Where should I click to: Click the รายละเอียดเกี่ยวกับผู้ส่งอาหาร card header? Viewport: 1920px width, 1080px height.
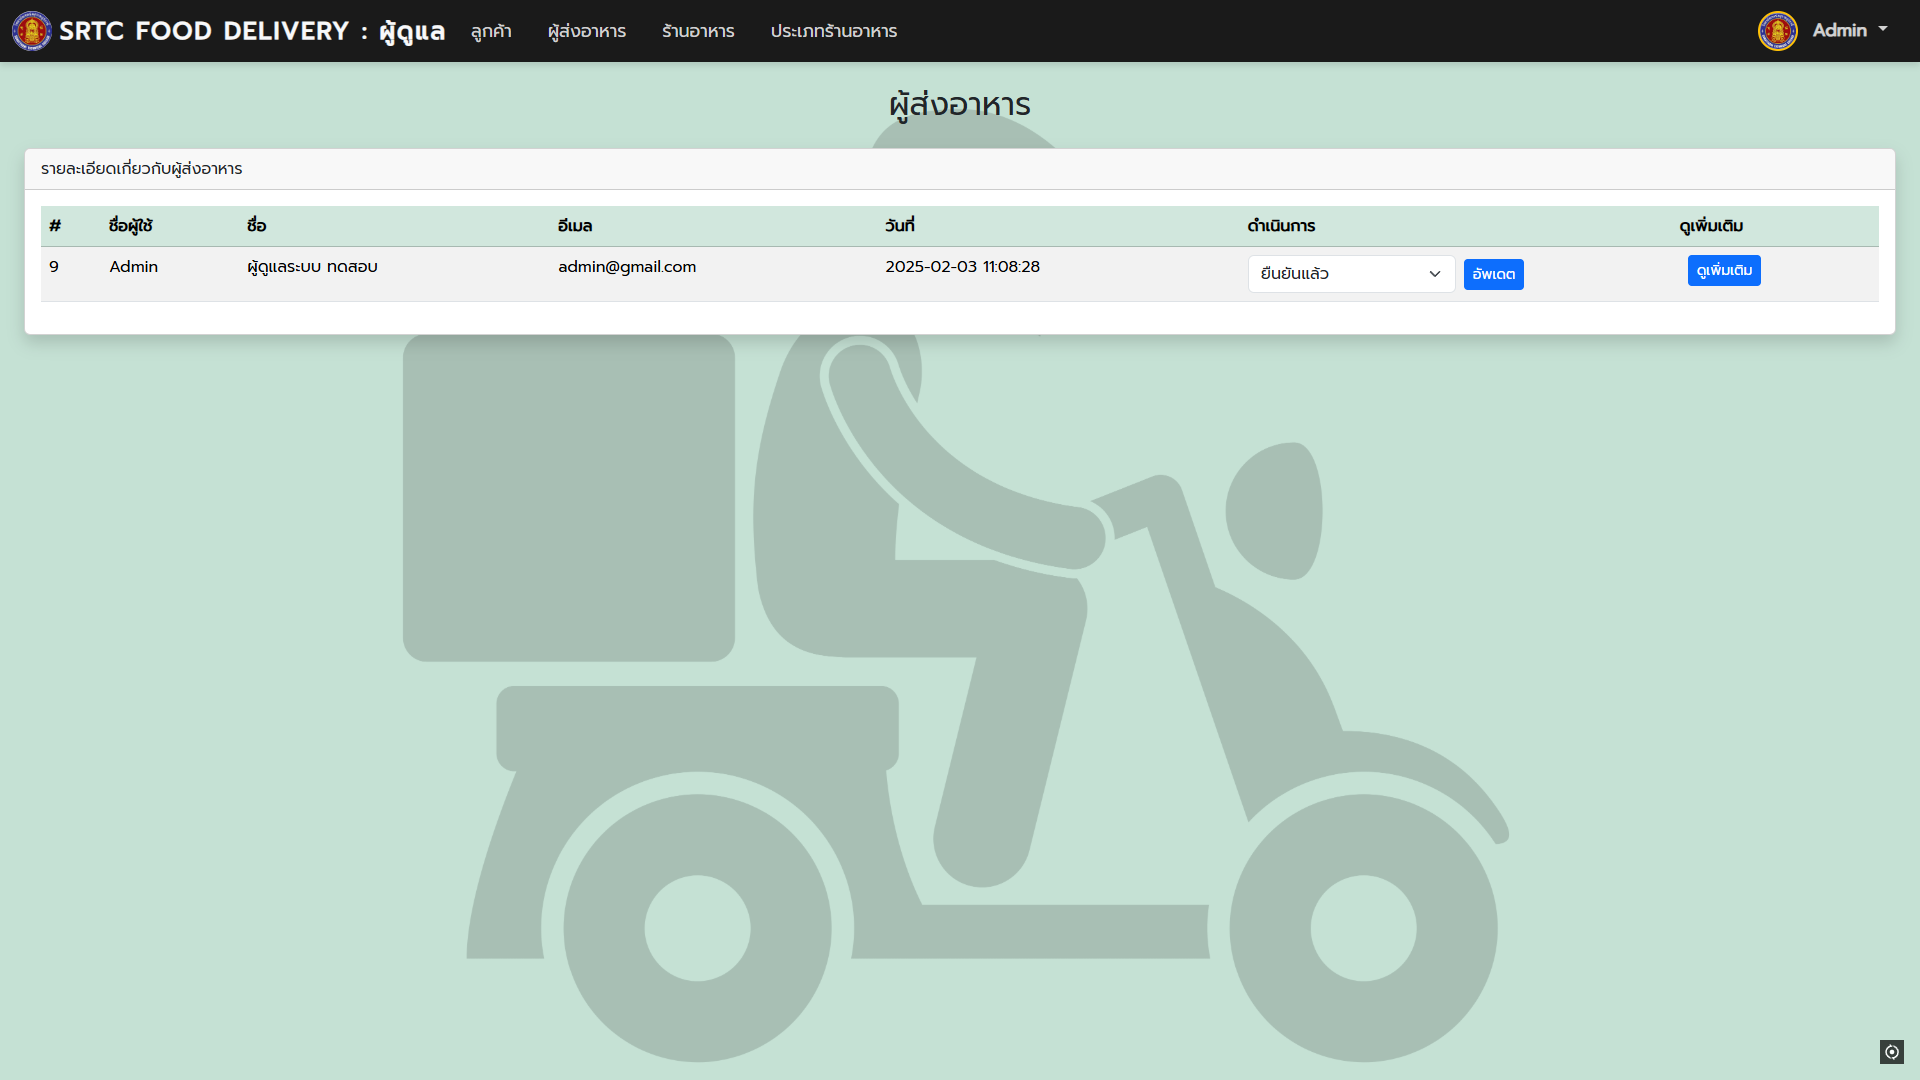(142, 169)
